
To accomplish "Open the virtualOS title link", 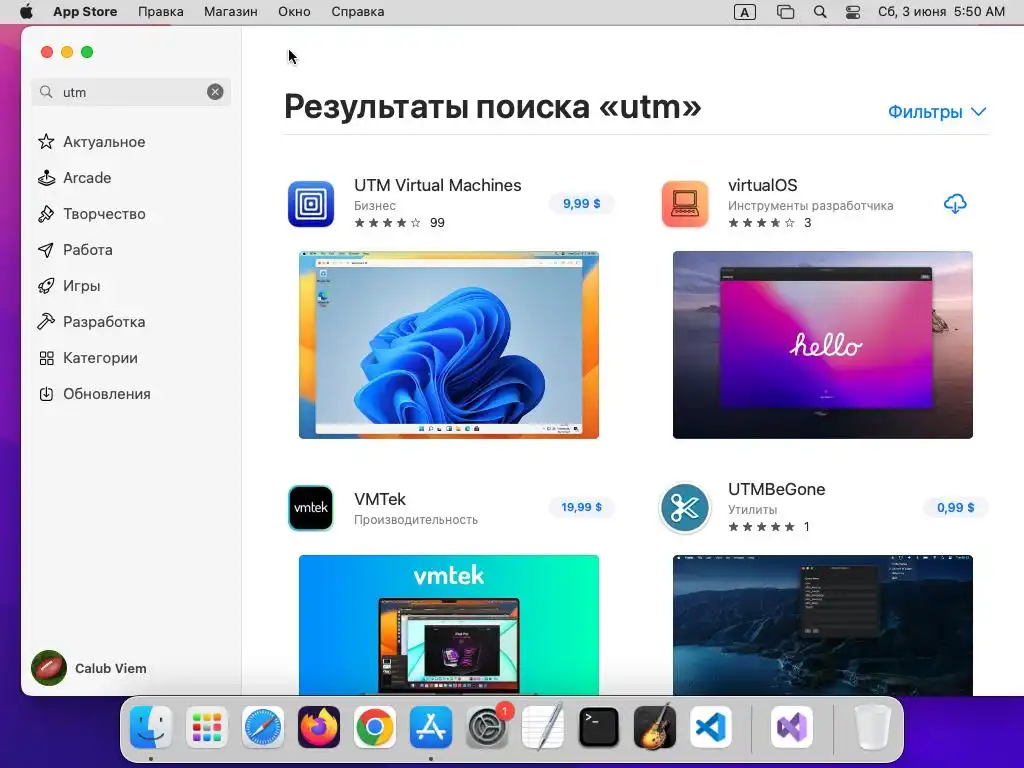I will pyautogui.click(x=763, y=185).
